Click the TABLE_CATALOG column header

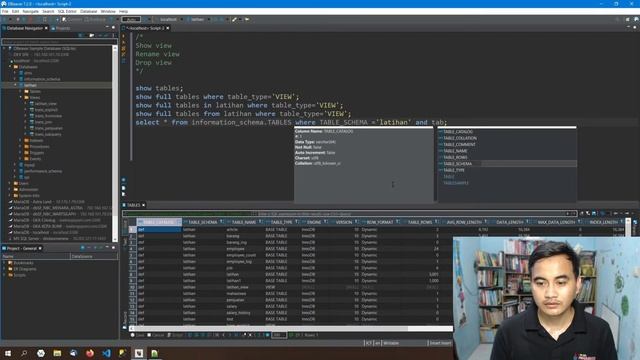point(159,222)
